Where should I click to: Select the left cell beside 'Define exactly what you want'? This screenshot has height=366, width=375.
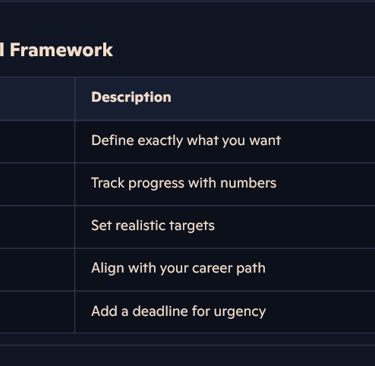(x=37, y=142)
